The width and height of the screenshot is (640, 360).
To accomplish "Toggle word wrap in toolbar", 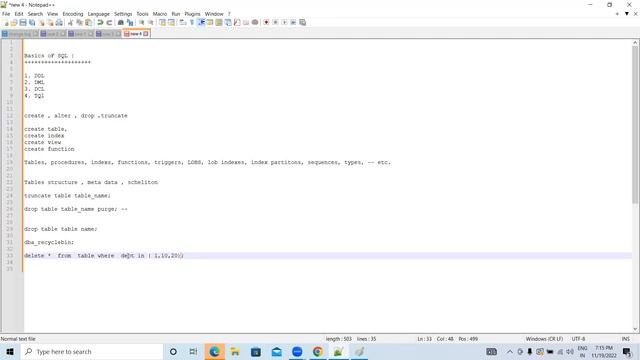I will (x=183, y=22).
